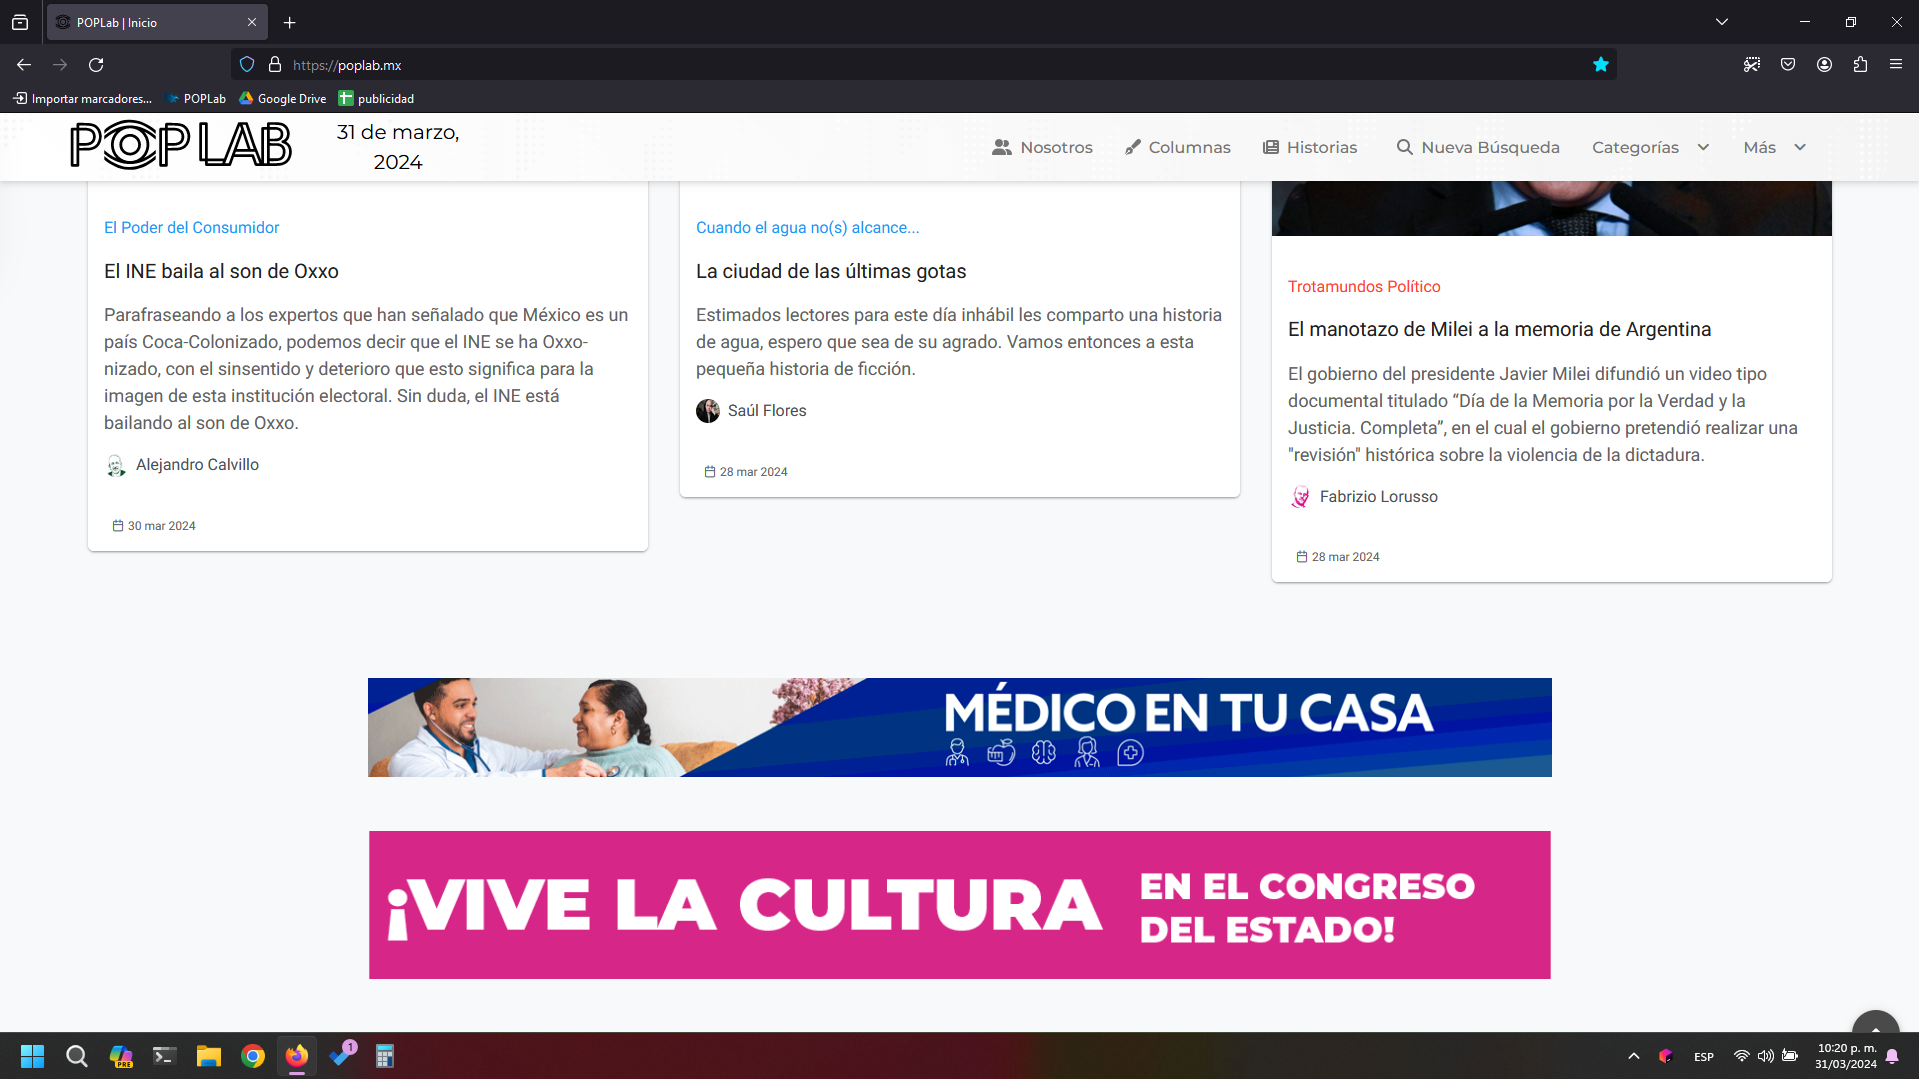The image size is (1919, 1079).
Task: Open the new tab plus button
Action: 289,22
